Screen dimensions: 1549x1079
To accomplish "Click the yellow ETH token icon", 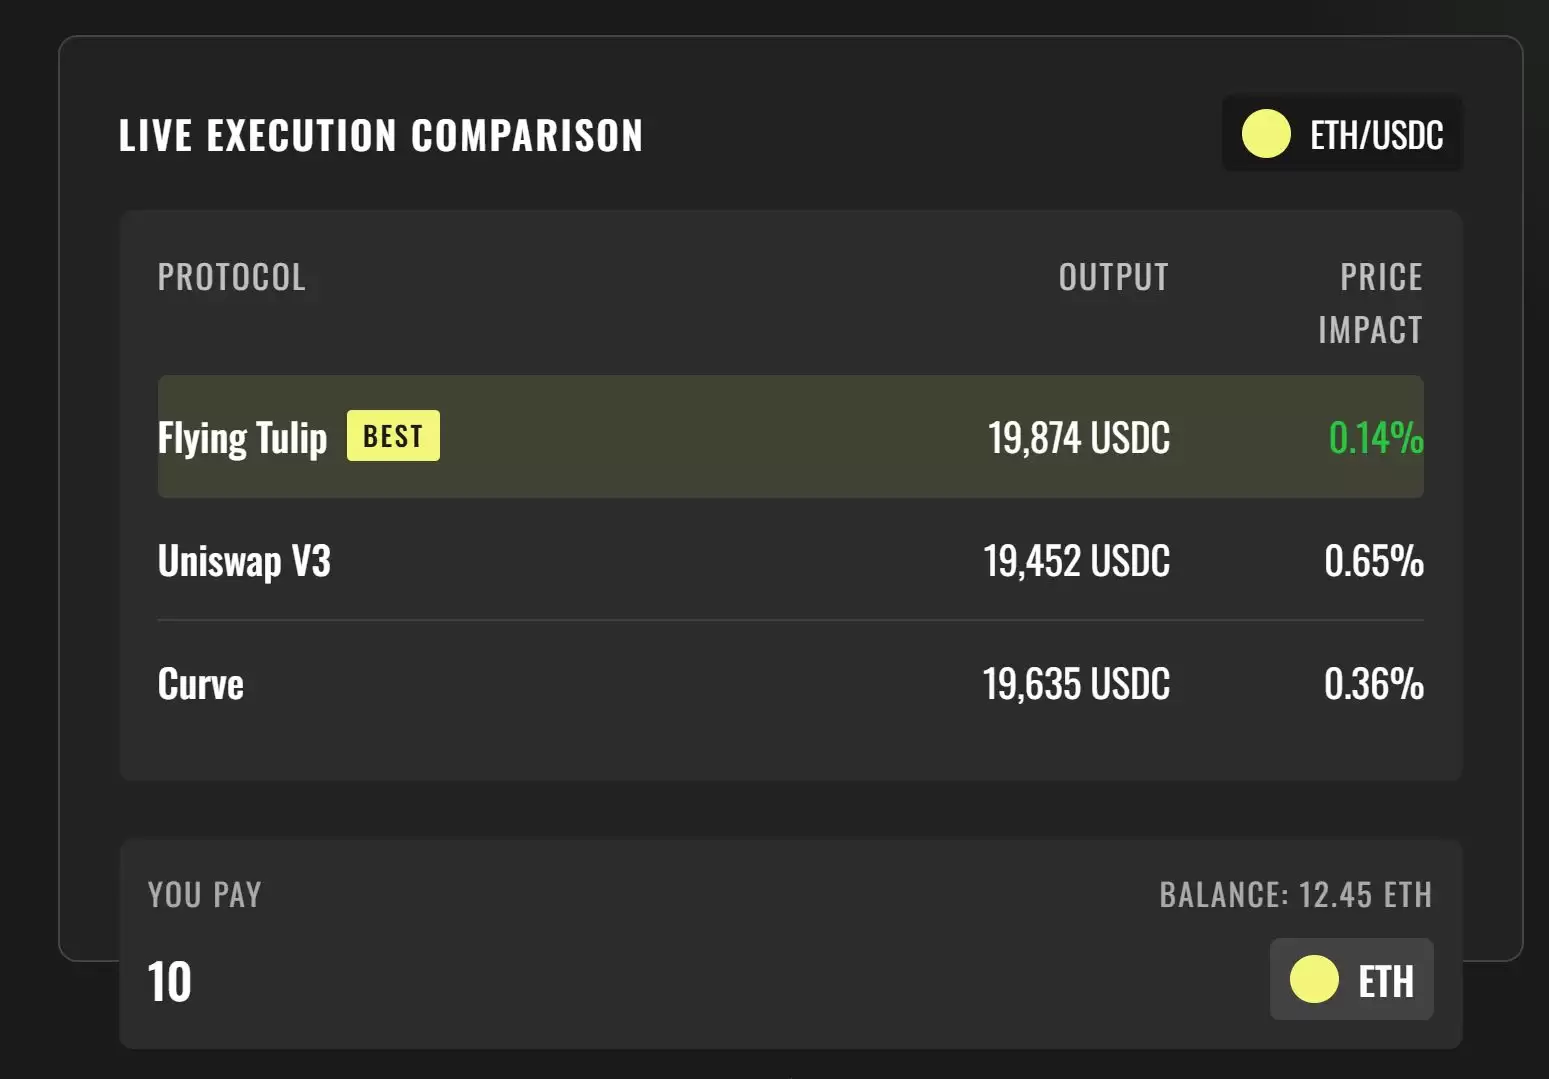I will [1314, 979].
